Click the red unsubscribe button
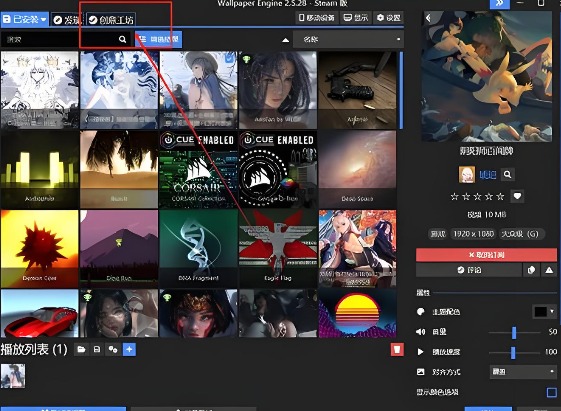The height and width of the screenshot is (411, 561). (486, 255)
